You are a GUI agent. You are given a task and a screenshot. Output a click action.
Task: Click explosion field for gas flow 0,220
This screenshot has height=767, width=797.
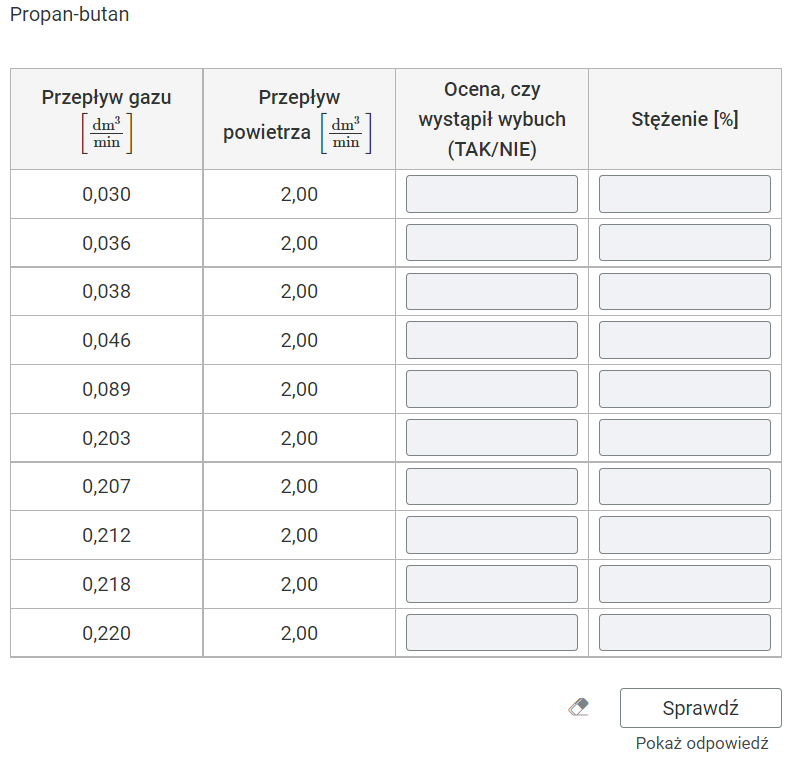click(x=491, y=633)
